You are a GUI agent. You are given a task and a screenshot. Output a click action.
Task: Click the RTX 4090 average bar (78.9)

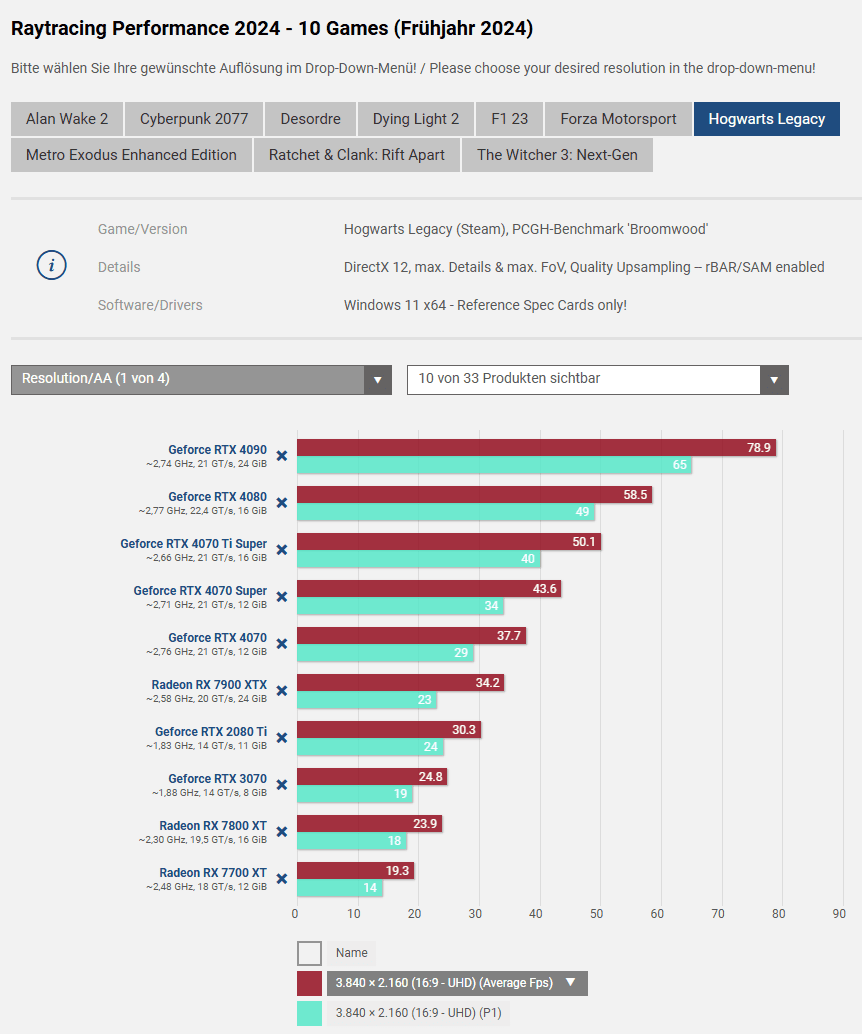pos(536,448)
